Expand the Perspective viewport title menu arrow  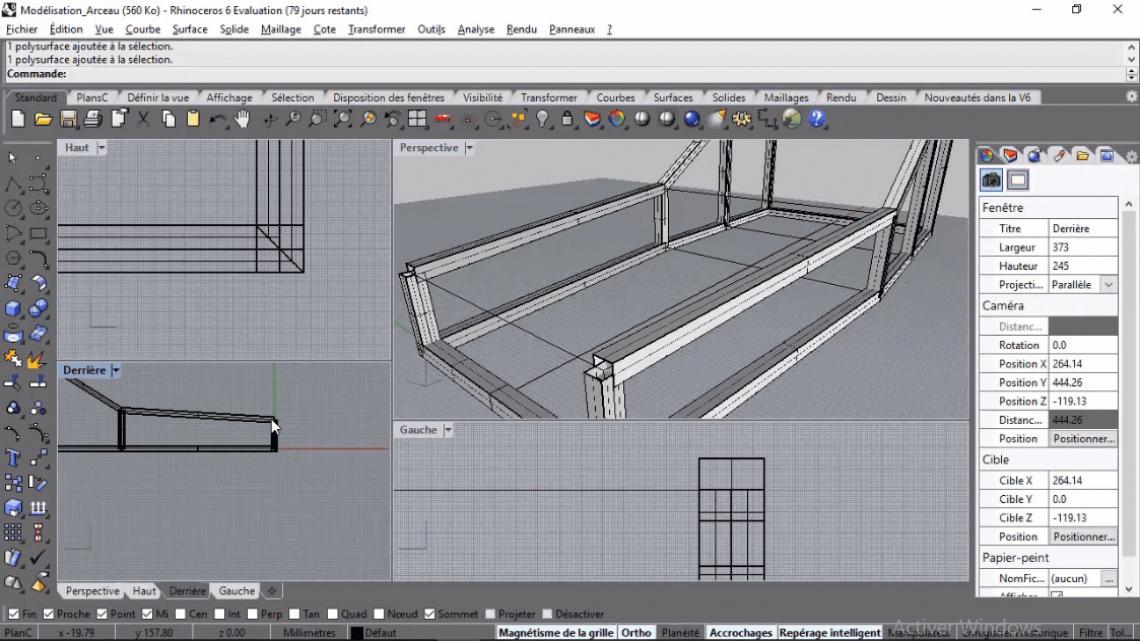(469, 148)
